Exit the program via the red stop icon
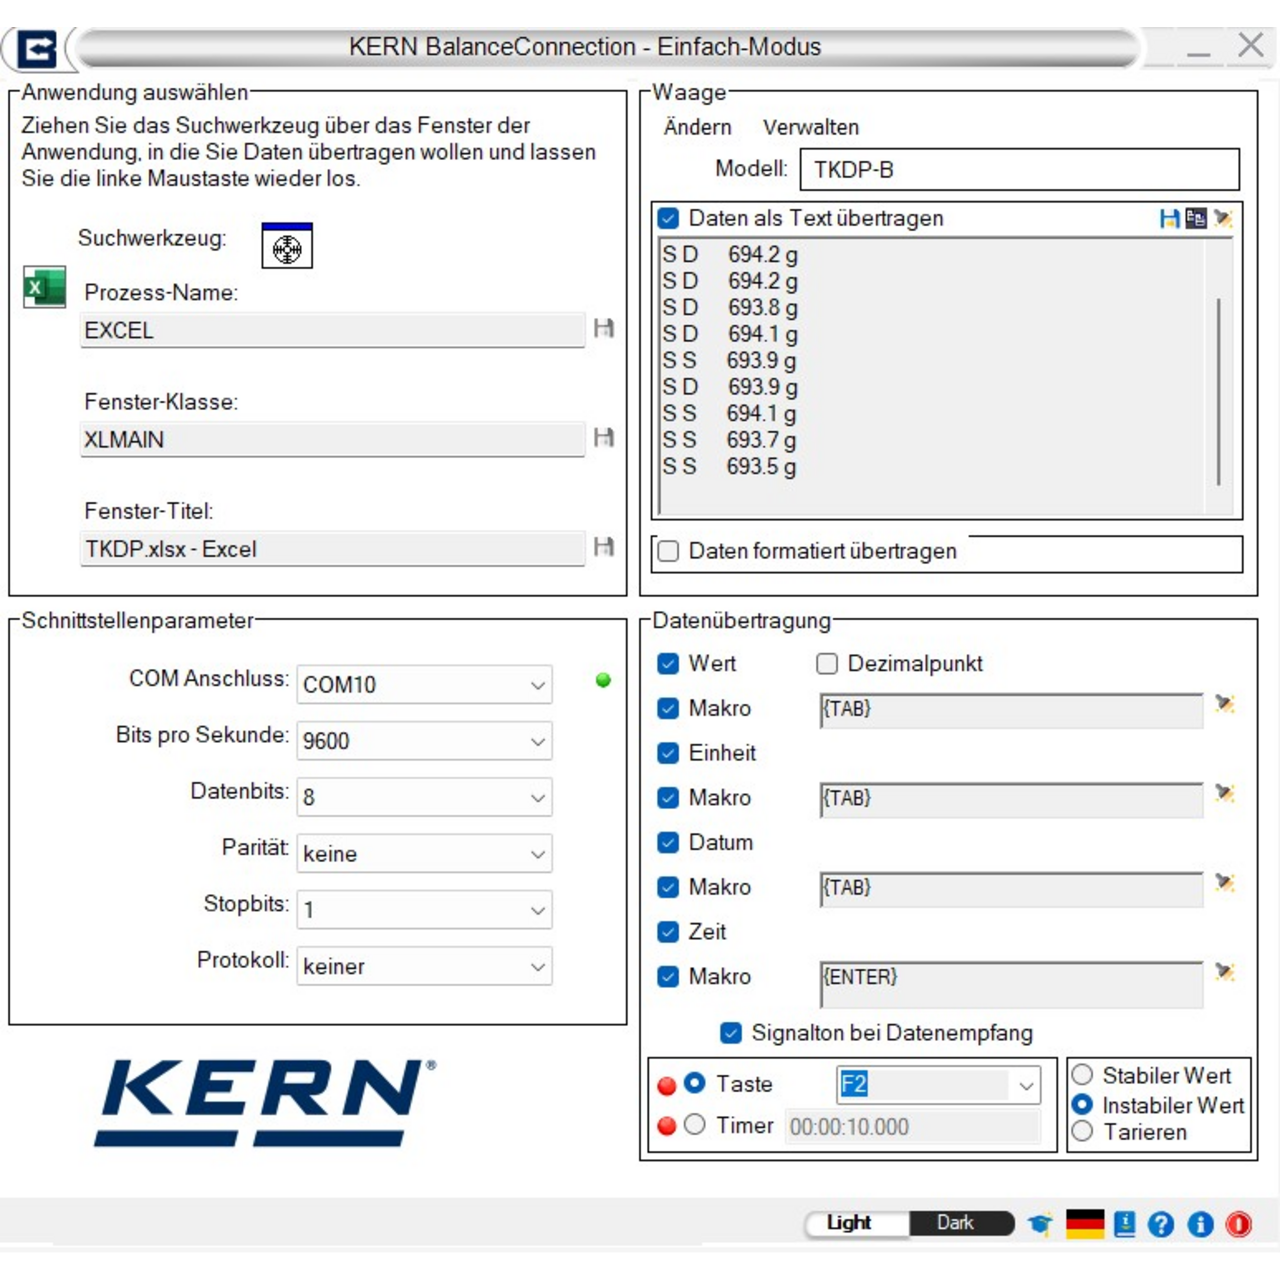The image size is (1280, 1280). [1238, 1223]
